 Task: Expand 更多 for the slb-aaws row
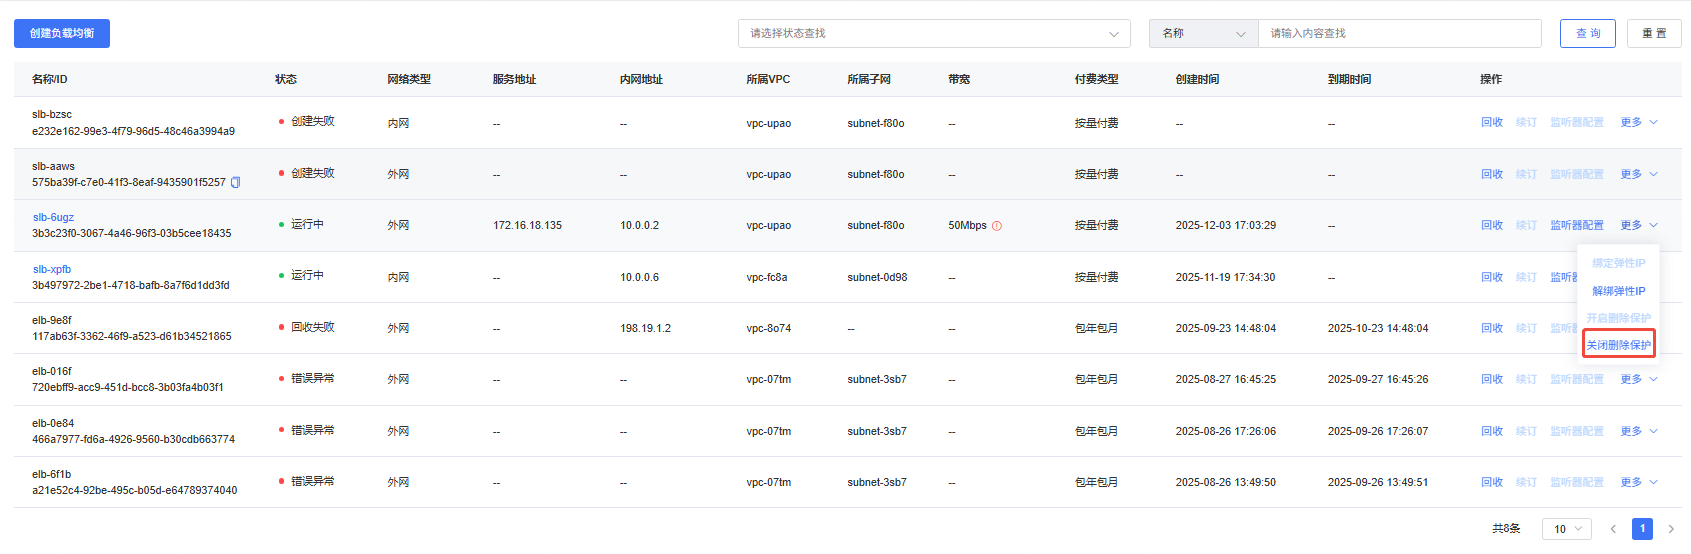point(1632,174)
